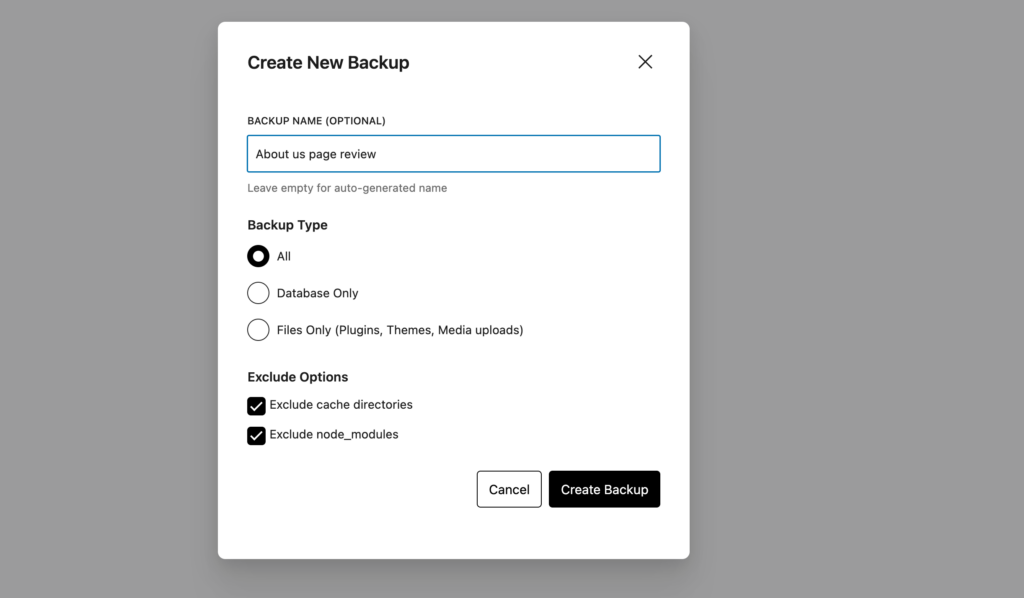Choose the Database Only radio button
1024x598 pixels.
(258, 293)
